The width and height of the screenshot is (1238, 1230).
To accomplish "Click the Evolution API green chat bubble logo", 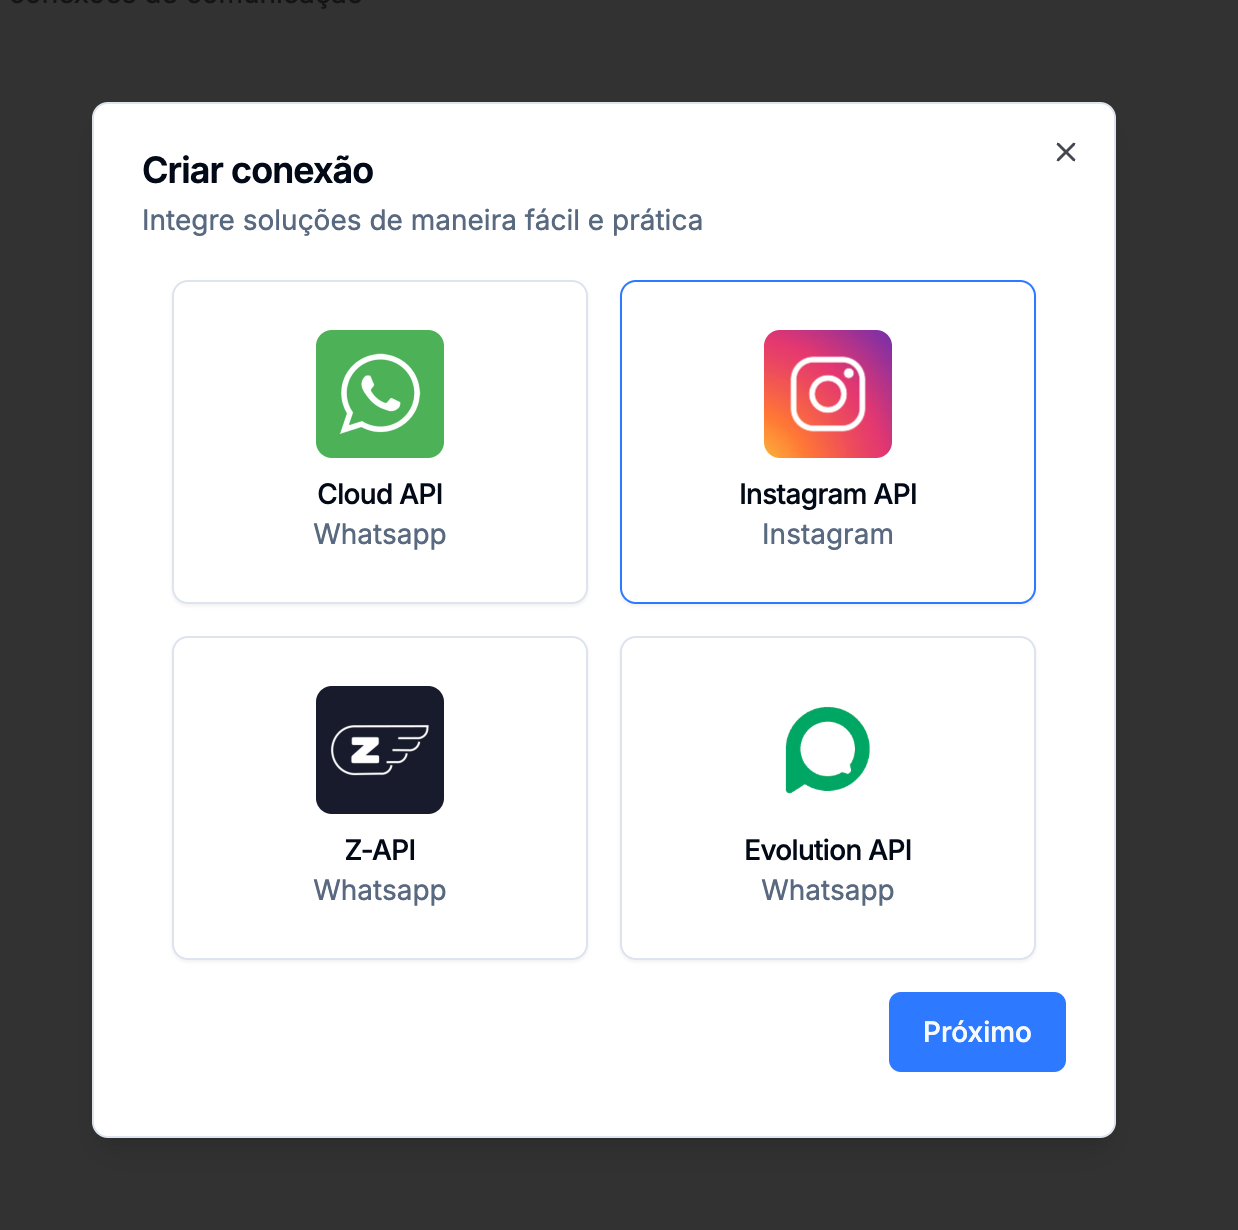I will point(828,750).
